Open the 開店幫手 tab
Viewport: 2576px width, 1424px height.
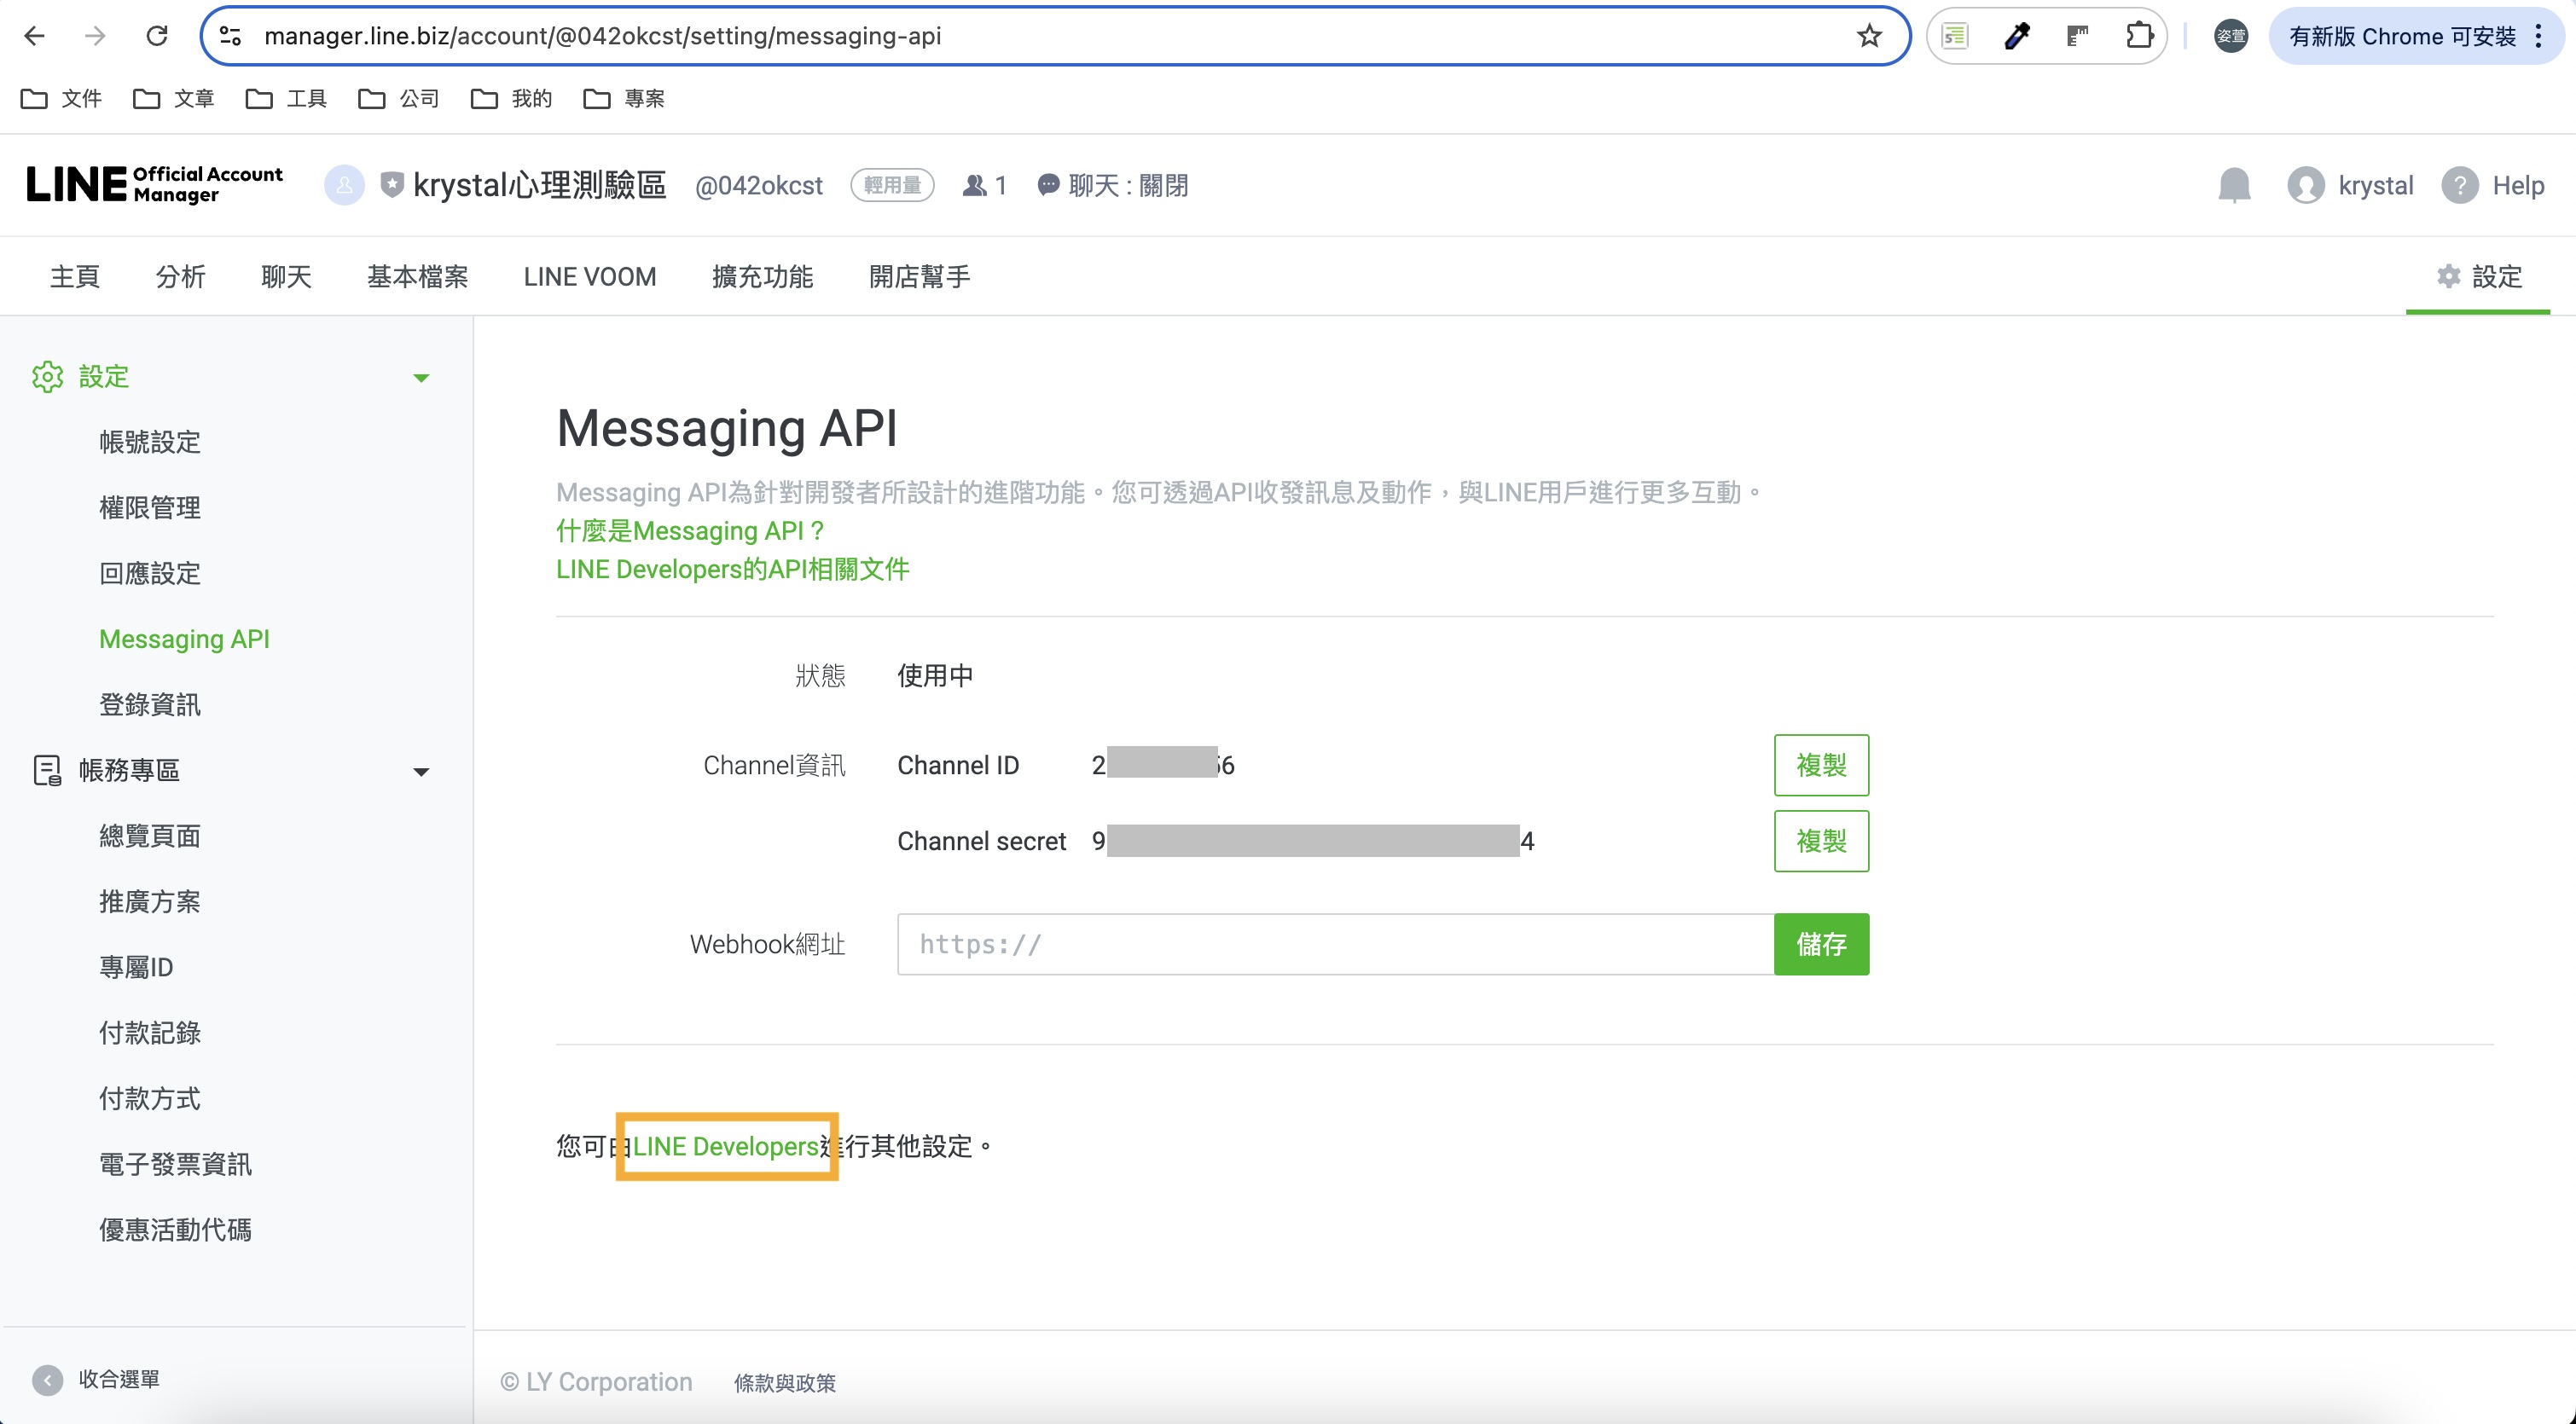click(x=920, y=277)
